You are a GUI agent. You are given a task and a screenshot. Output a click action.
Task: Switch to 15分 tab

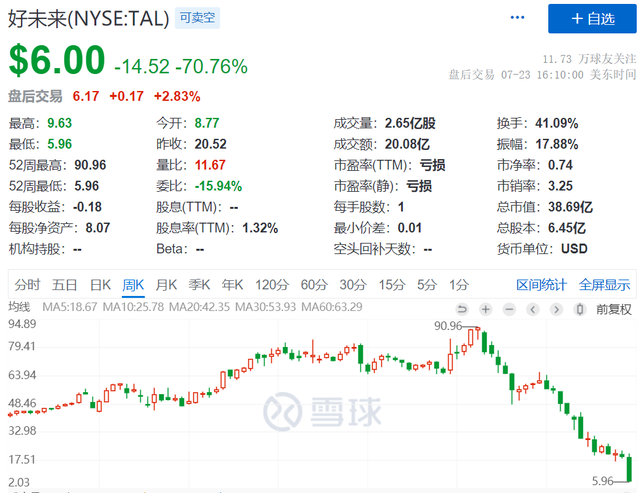(x=392, y=285)
